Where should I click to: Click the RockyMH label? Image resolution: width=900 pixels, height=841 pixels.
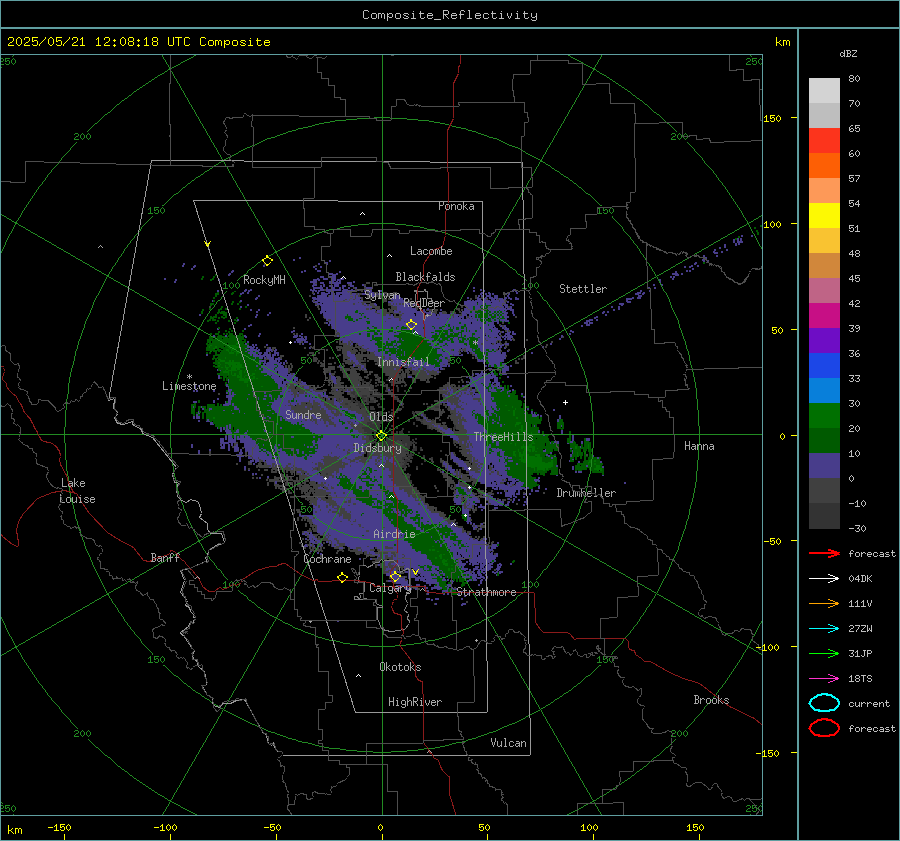[264, 280]
